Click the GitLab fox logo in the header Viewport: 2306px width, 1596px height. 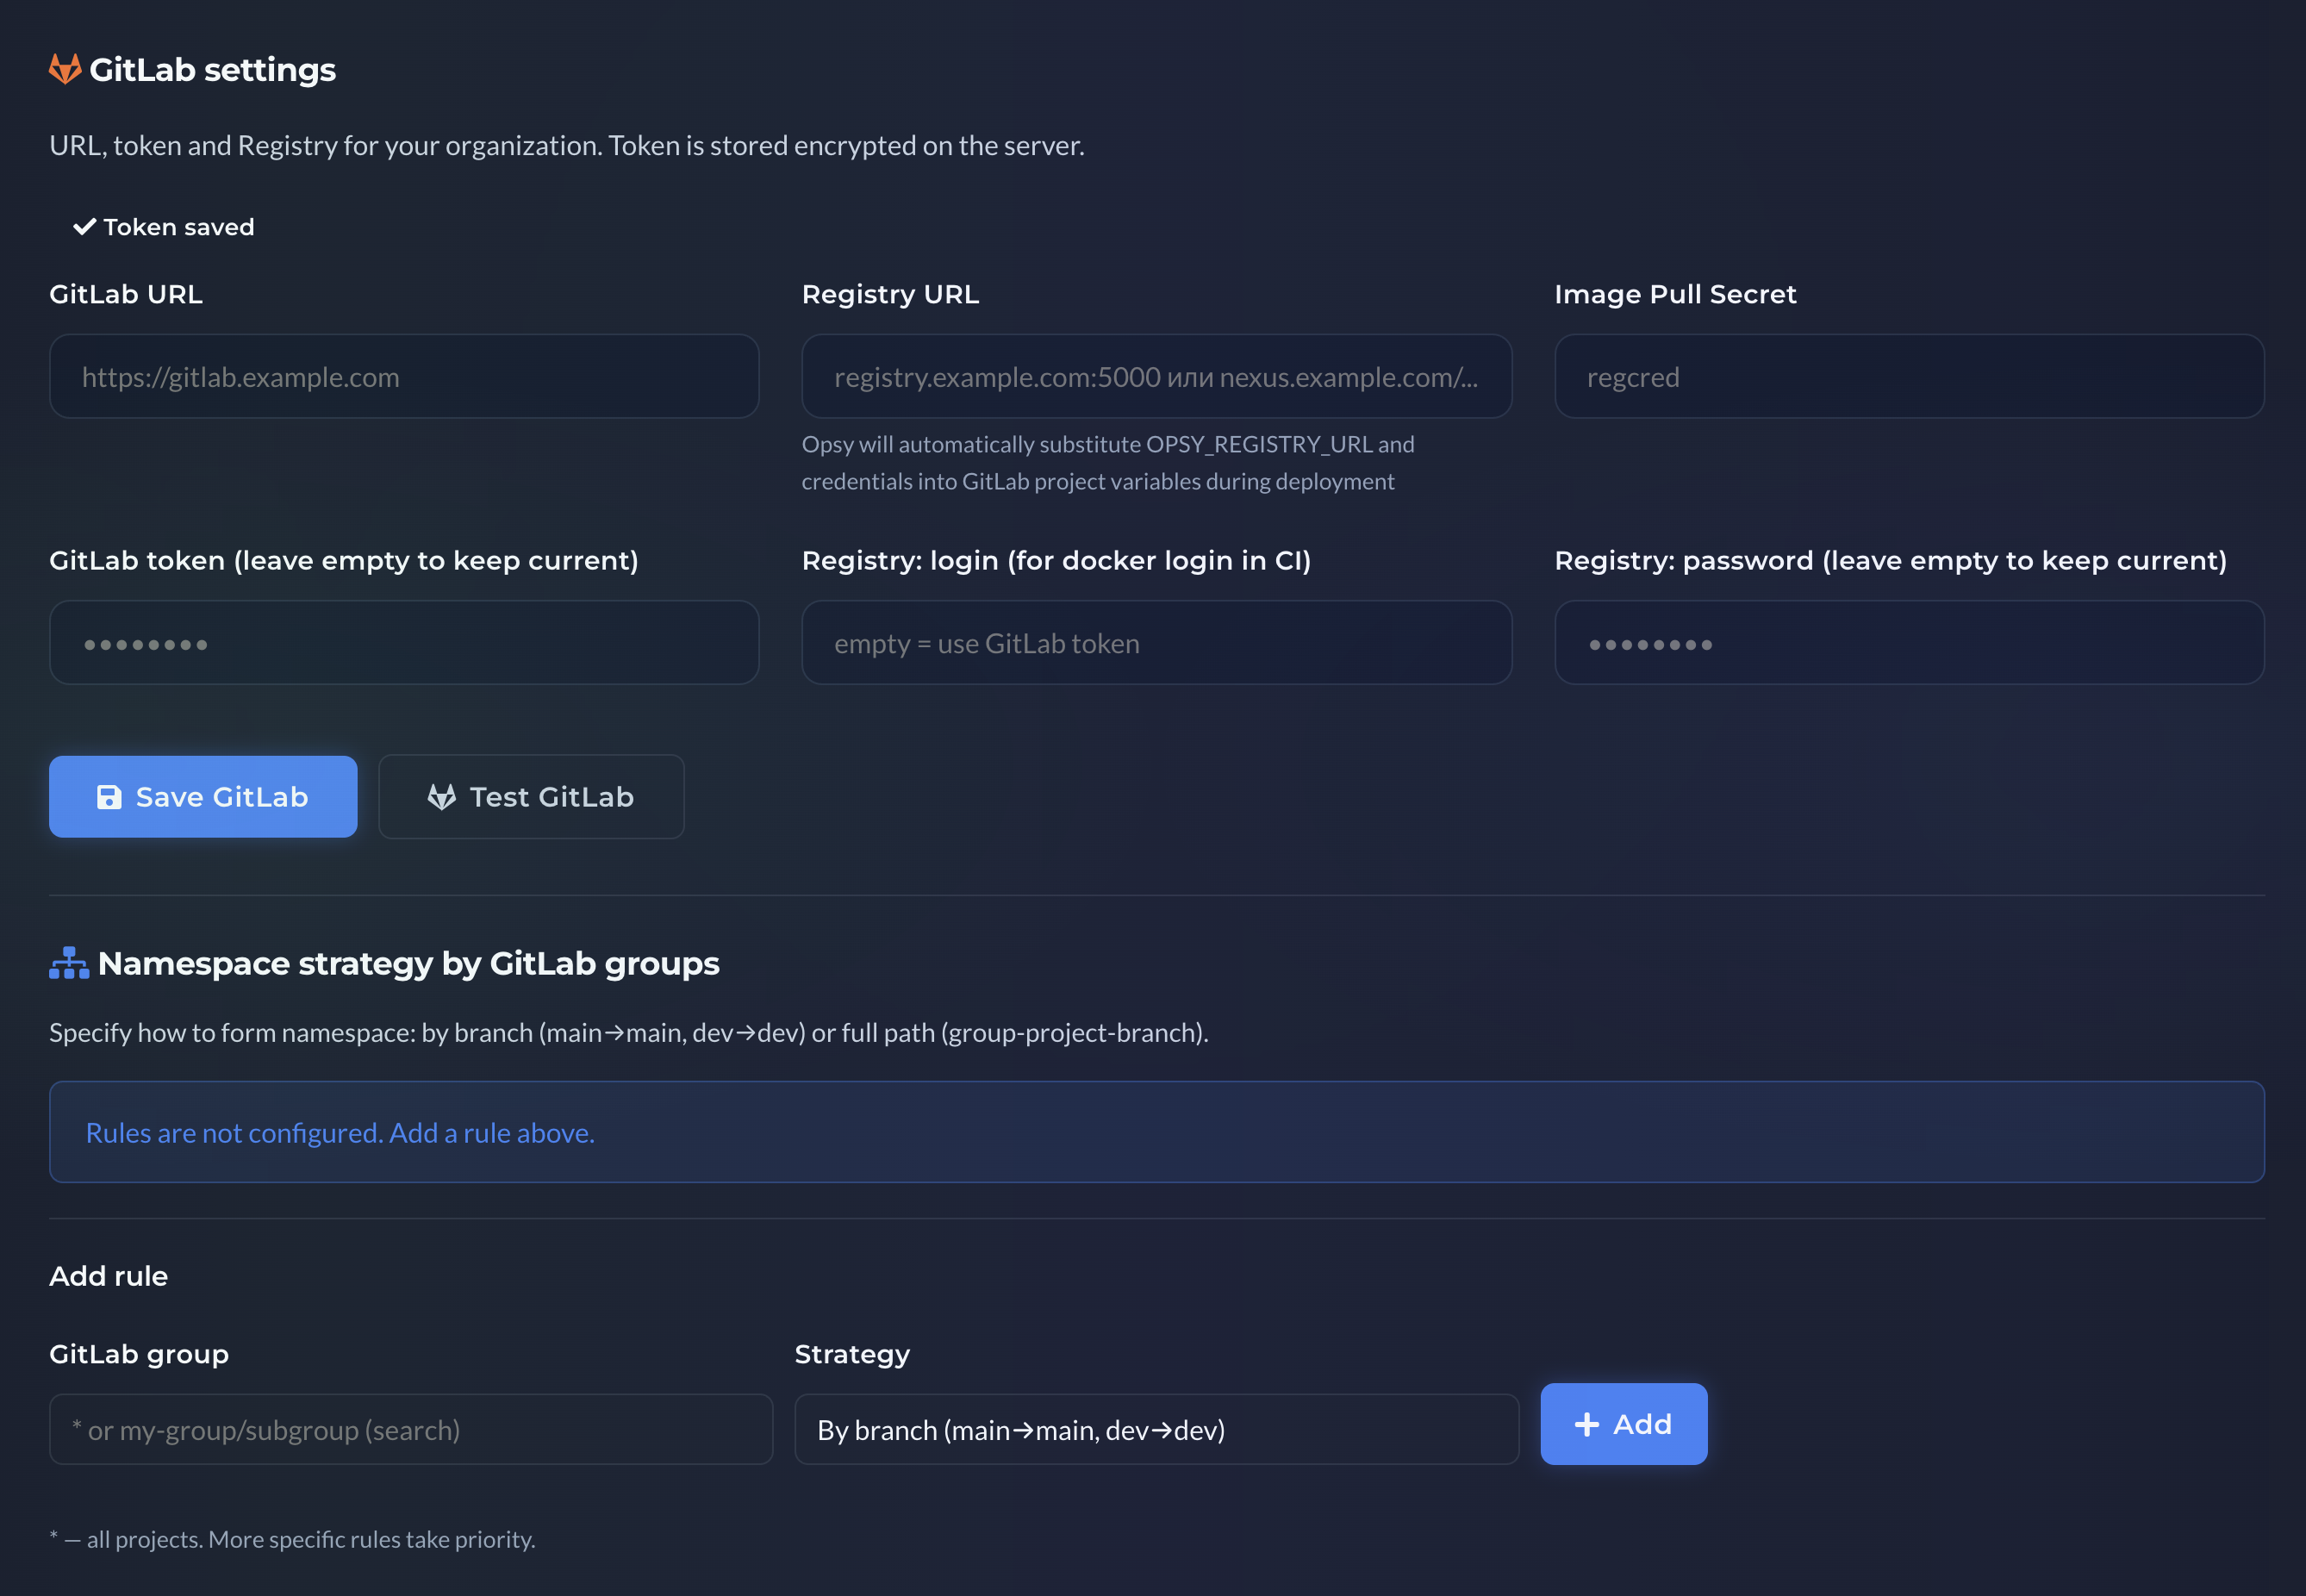coord(64,69)
